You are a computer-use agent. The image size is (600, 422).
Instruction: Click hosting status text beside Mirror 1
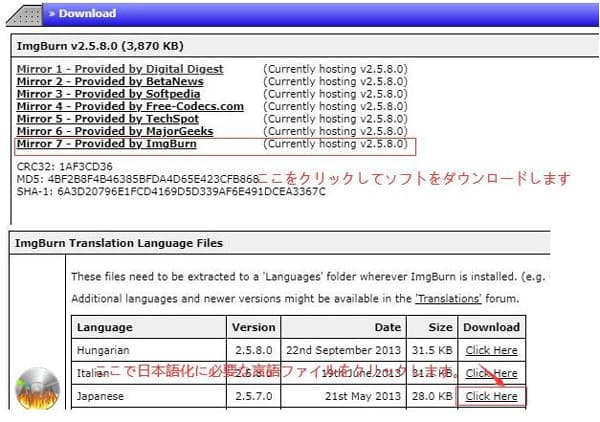coord(335,69)
